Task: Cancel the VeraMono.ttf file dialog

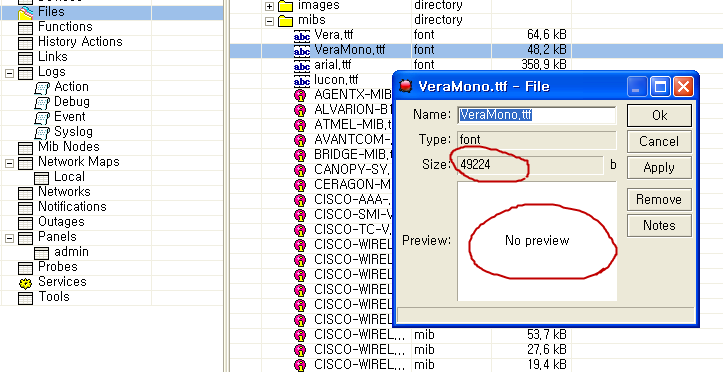Action: (x=659, y=141)
